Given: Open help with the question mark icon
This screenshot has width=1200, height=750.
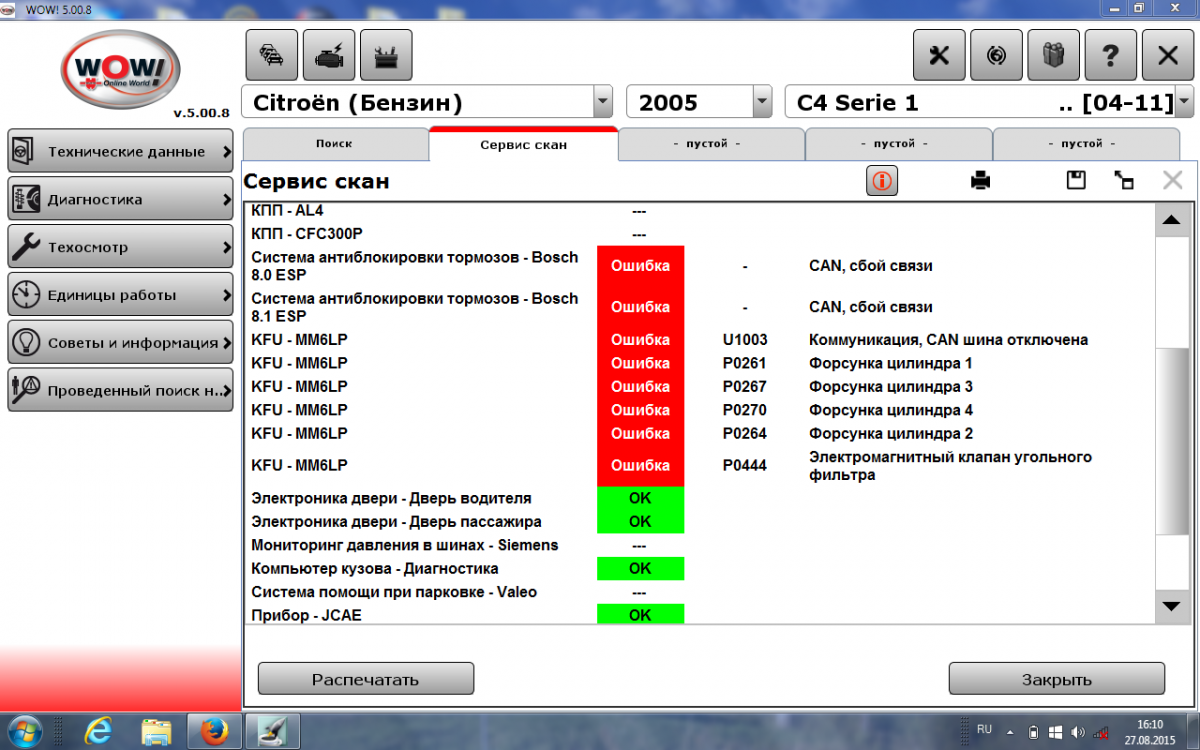Looking at the screenshot, I should [1110, 55].
